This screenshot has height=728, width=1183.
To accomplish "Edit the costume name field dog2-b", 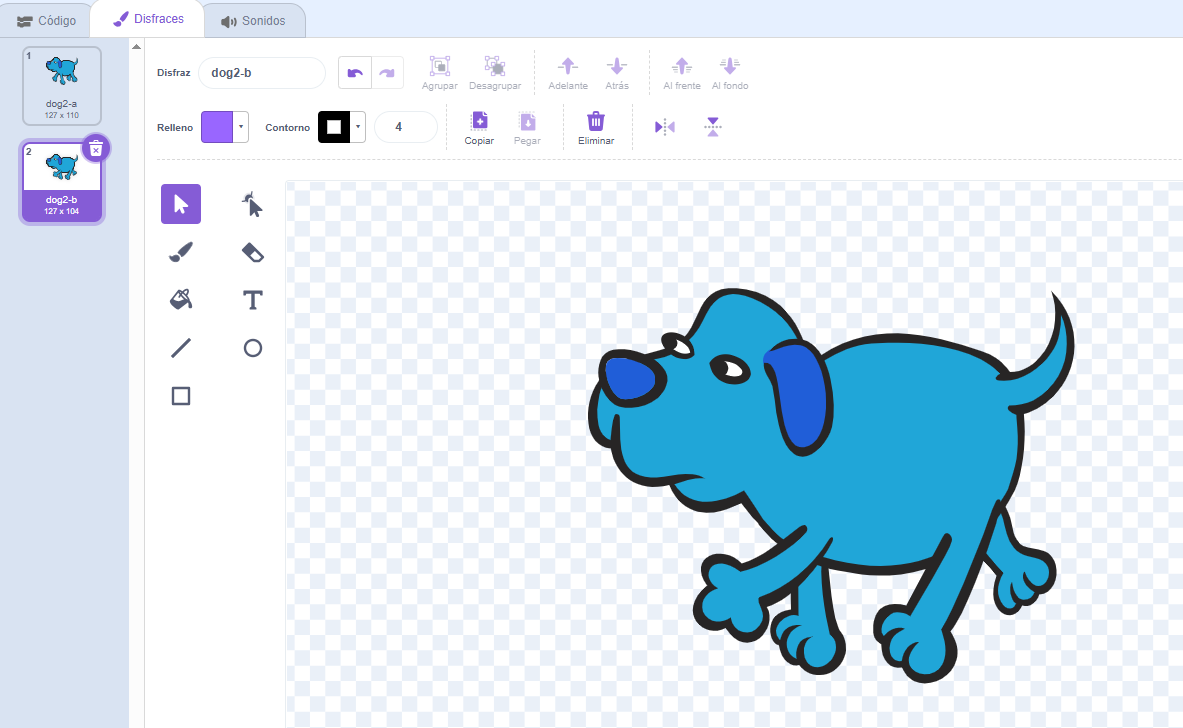I will (262, 72).
